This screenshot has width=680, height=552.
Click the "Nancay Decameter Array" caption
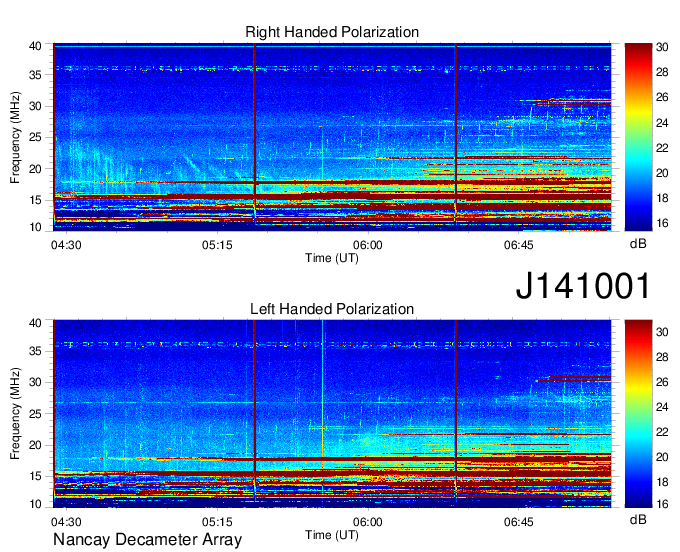(x=147, y=540)
